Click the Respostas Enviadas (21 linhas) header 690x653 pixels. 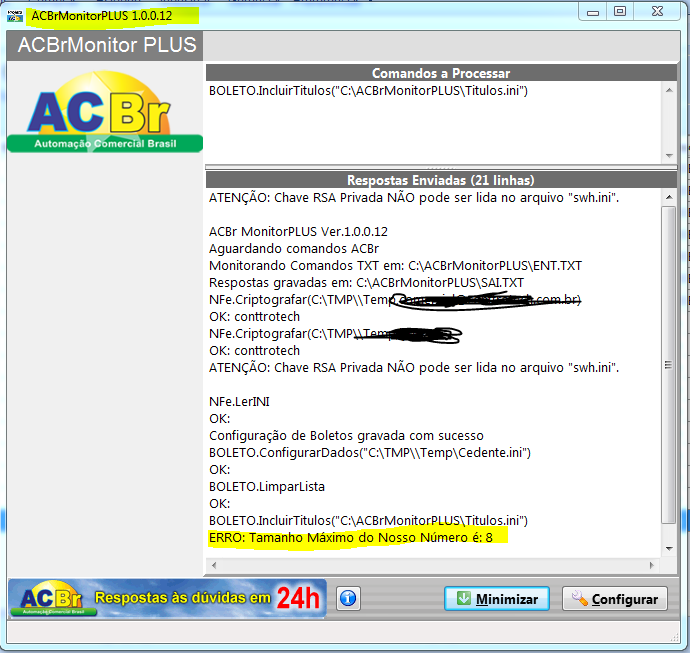[441, 180]
